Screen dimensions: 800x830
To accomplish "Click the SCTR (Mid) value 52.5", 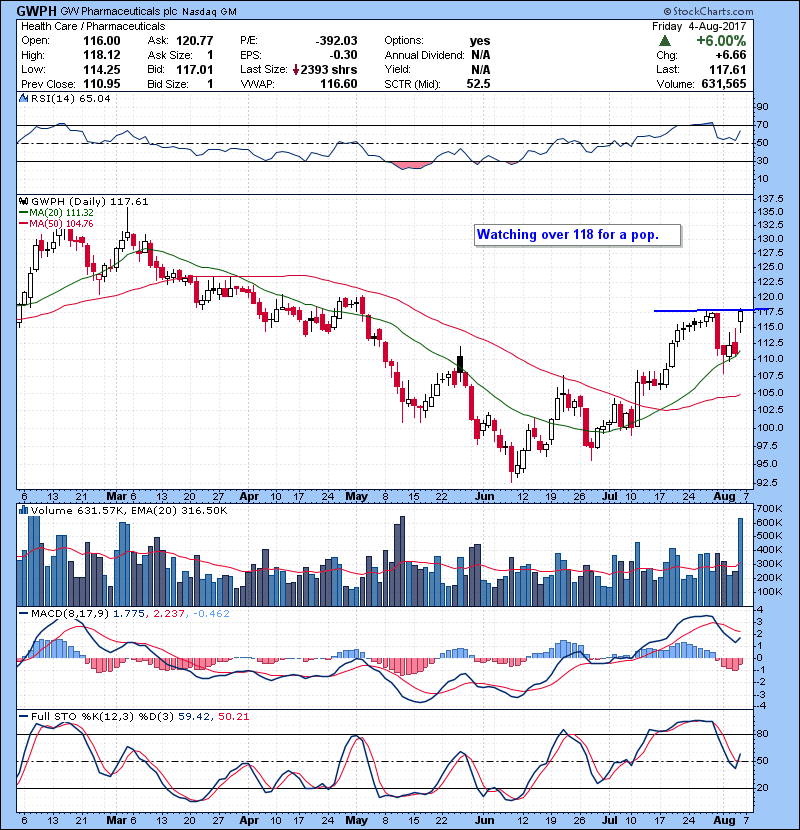I will [x=479, y=84].
